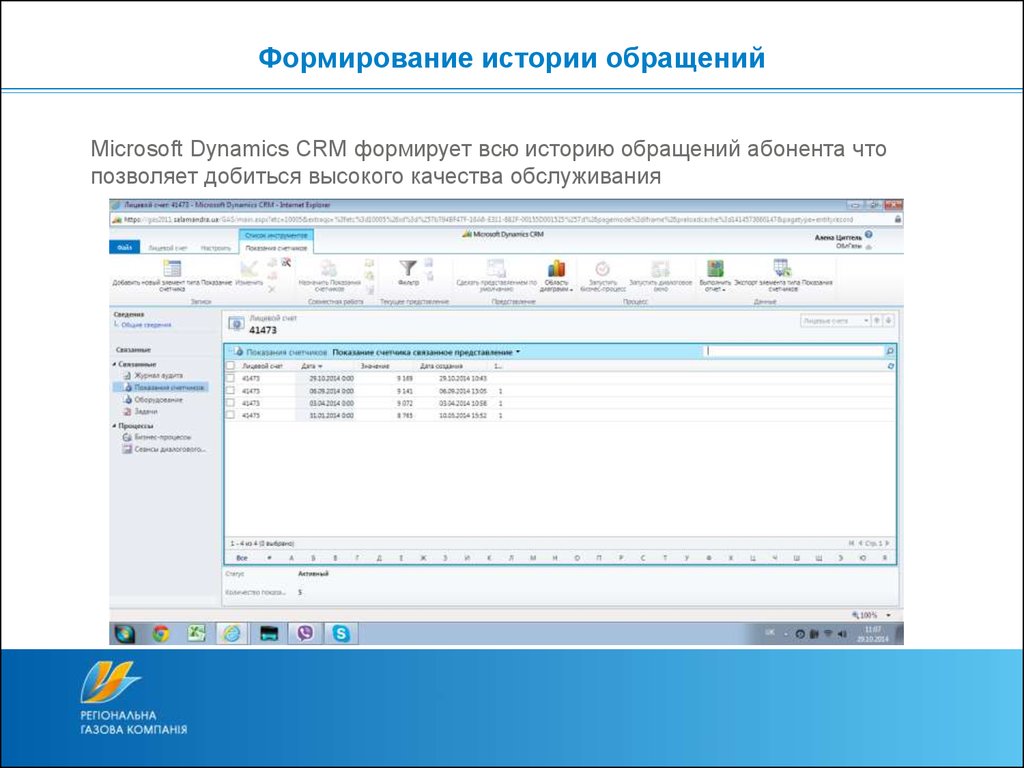Switch to Internet Explorer in the taskbar

tap(232, 633)
